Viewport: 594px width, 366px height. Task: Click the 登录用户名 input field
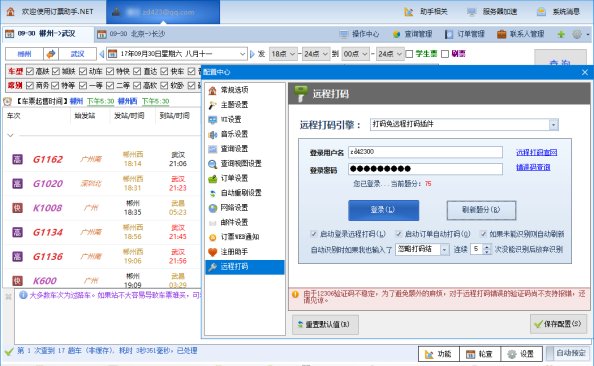(x=425, y=152)
